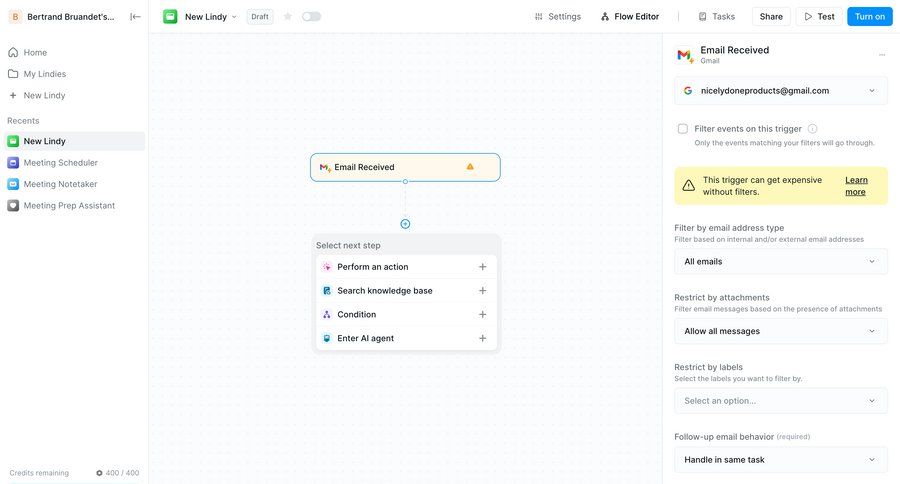Click the Email Received panel title

point(734,50)
